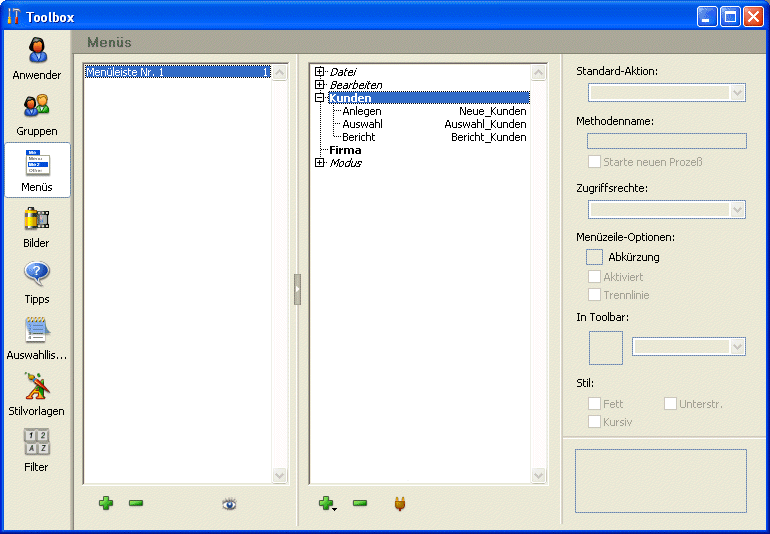This screenshot has width=770, height=534.
Task: Toggle the Trennlinie checkbox
Action: pyautogui.click(x=594, y=295)
